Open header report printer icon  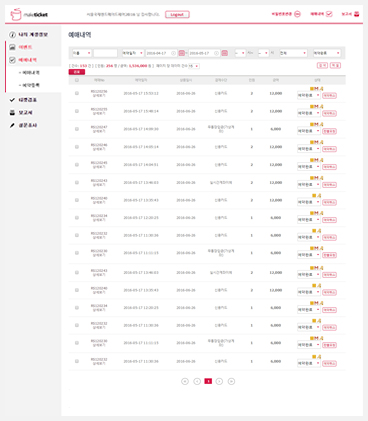coord(356,14)
